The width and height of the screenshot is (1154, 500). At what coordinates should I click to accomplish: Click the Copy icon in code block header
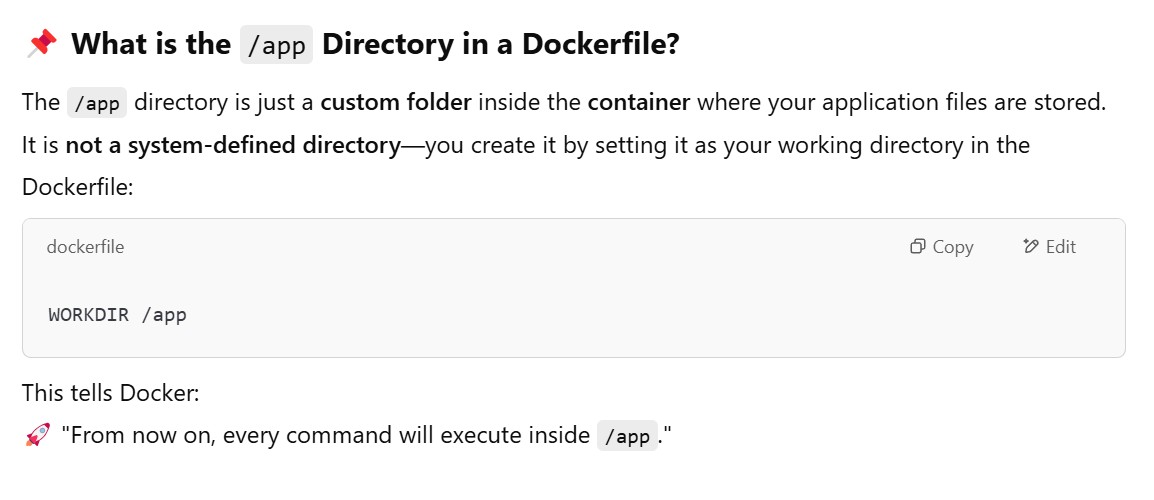(917, 247)
